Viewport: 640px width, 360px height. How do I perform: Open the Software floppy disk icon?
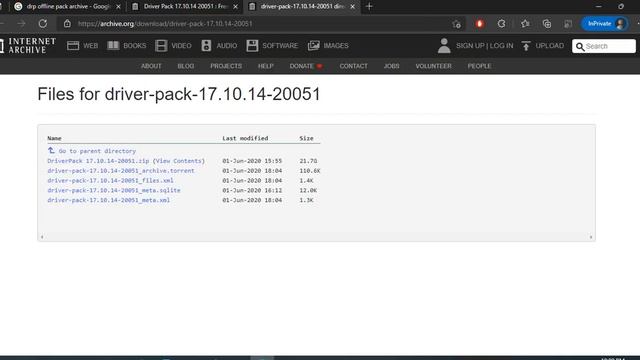coord(252,46)
